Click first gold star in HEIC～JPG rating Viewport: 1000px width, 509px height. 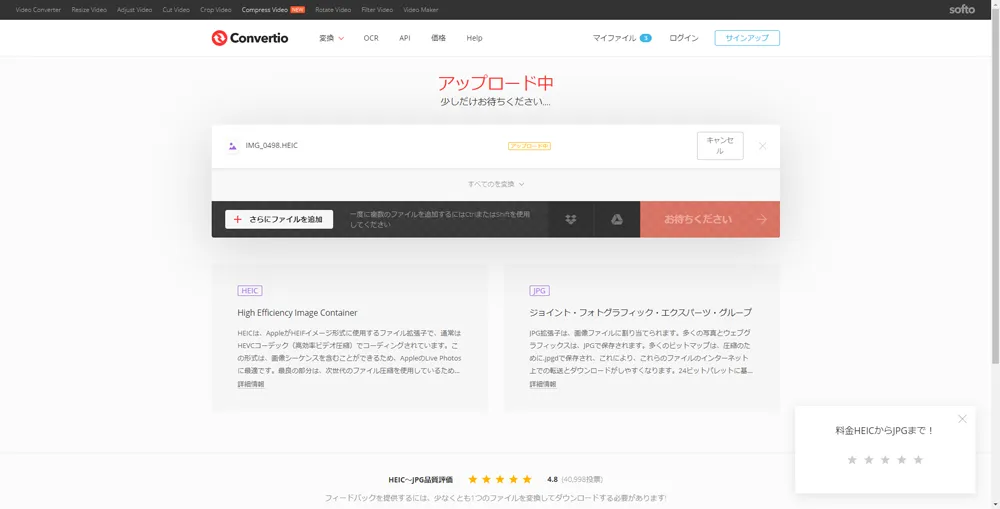pyautogui.click(x=473, y=479)
